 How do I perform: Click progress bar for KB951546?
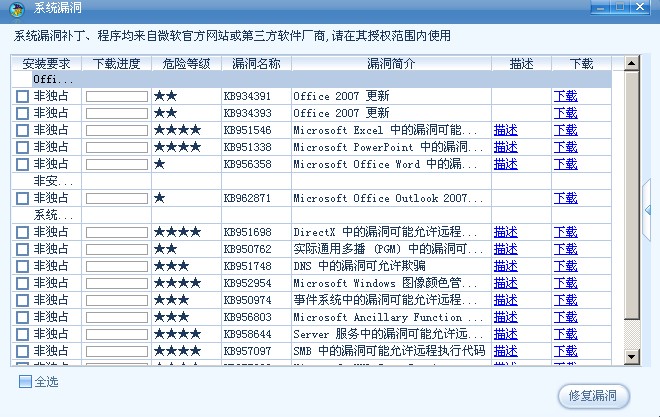tap(117, 130)
